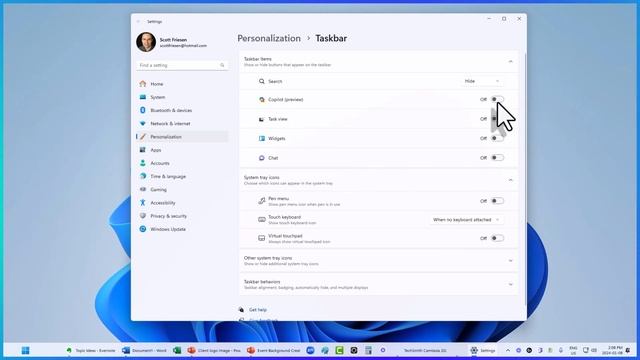Click Scott Friesen profile picture
Image resolution: width=640 pixels, height=360 pixels.
[x=146, y=42]
